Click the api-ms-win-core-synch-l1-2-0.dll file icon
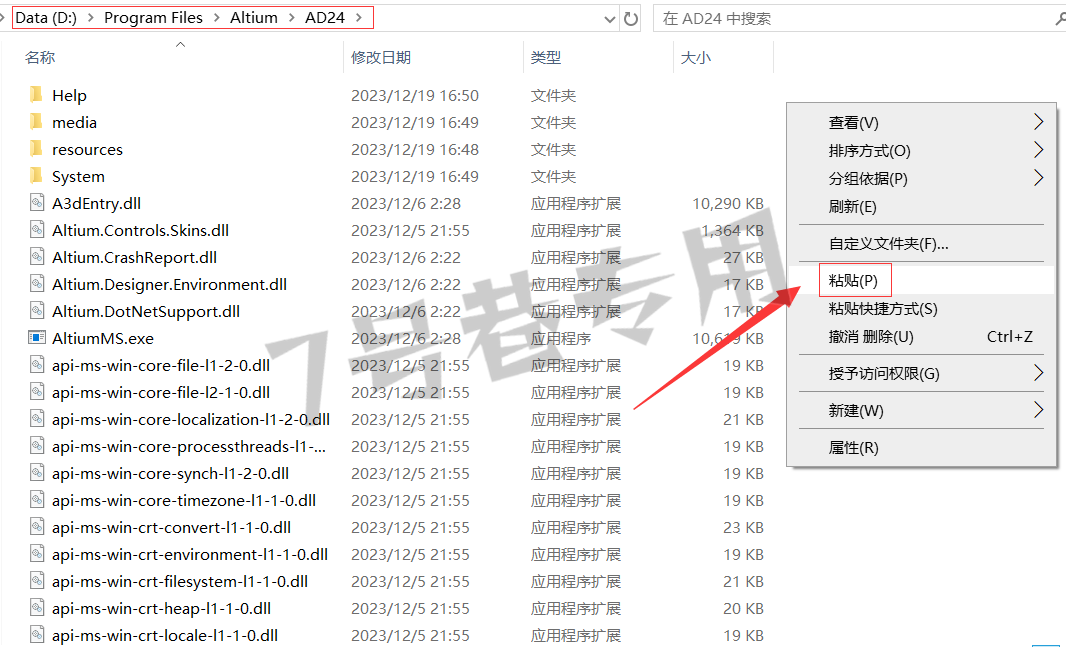 (37, 473)
